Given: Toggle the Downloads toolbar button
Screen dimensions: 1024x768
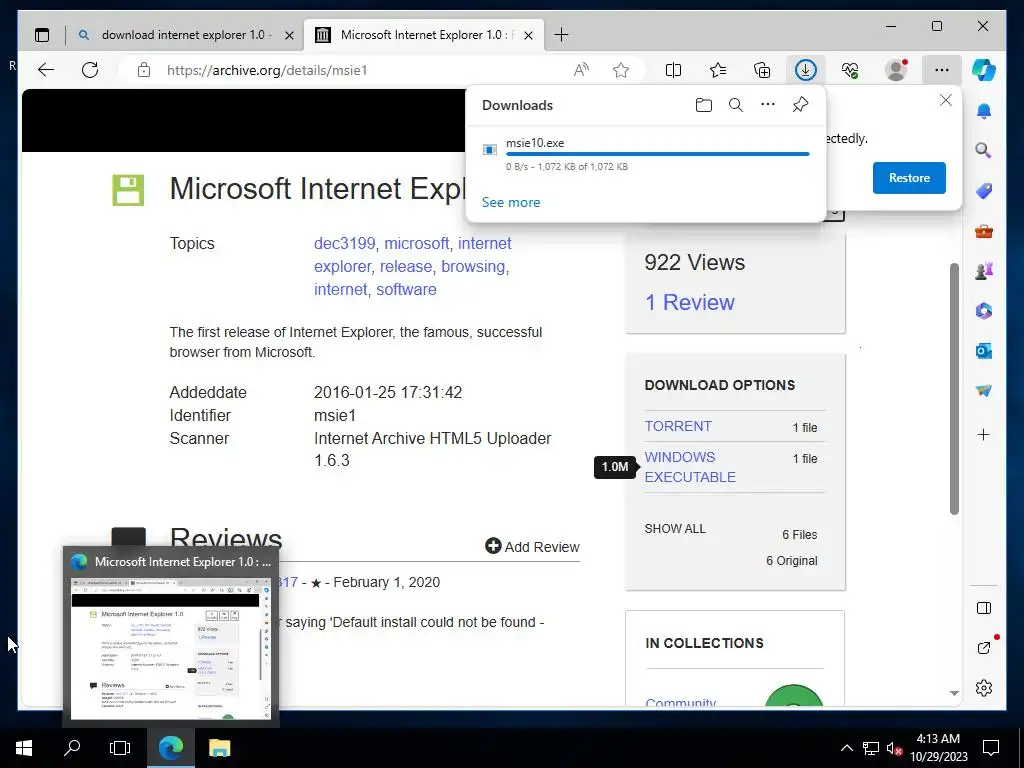Looking at the screenshot, I should pos(806,70).
